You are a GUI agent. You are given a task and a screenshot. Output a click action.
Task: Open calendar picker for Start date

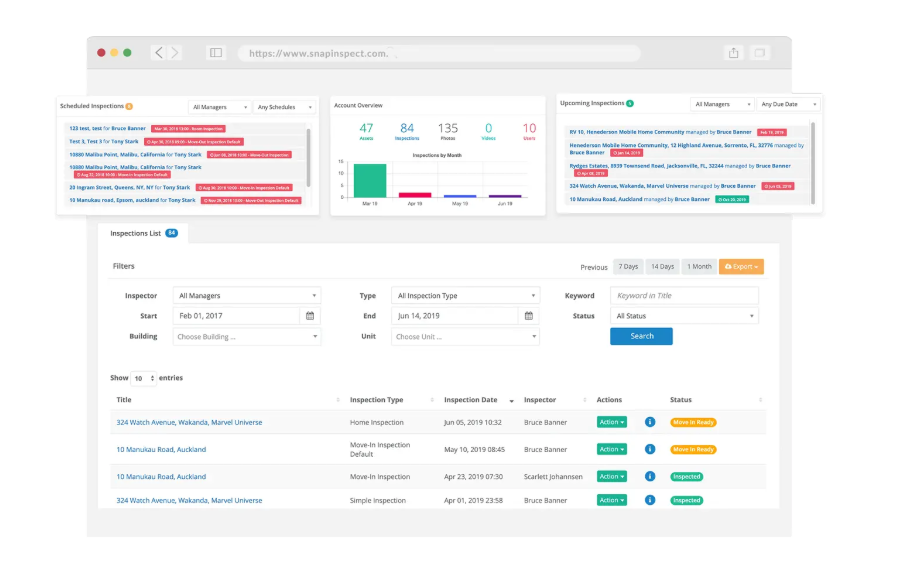(x=310, y=316)
